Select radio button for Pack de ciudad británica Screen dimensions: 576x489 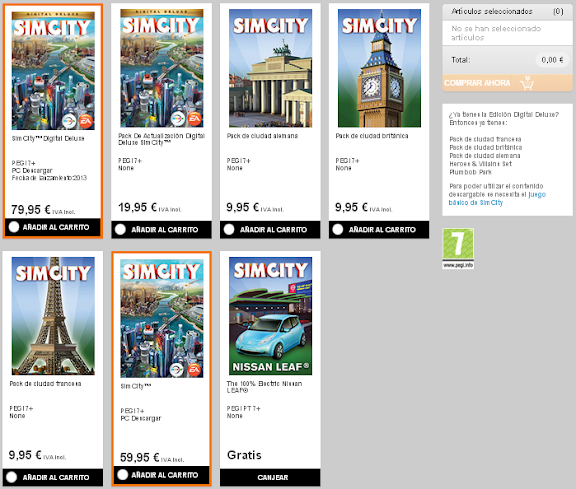coord(338,229)
